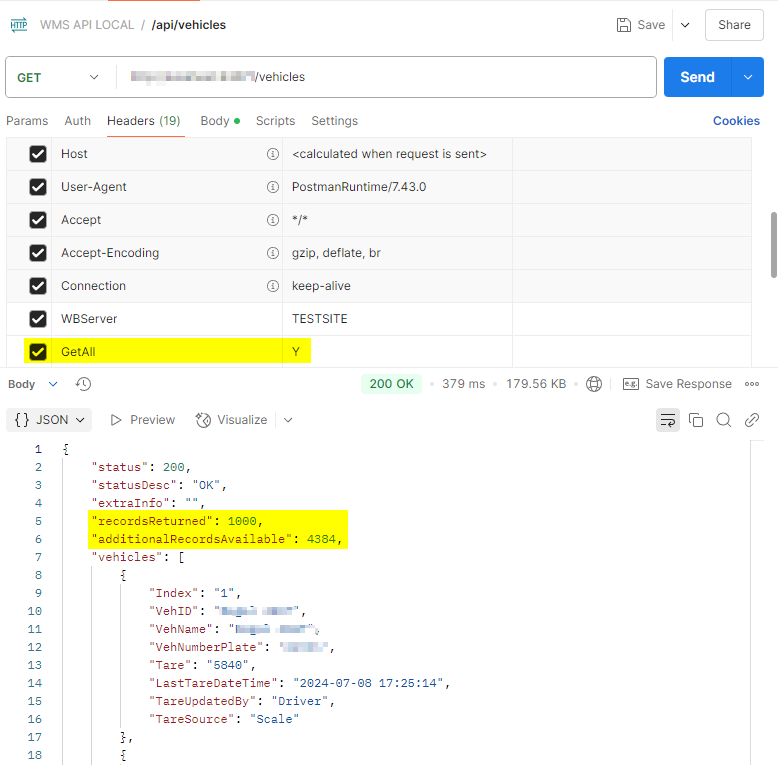
Task: Click the 179.56 KB response size
Action: coord(536,384)
